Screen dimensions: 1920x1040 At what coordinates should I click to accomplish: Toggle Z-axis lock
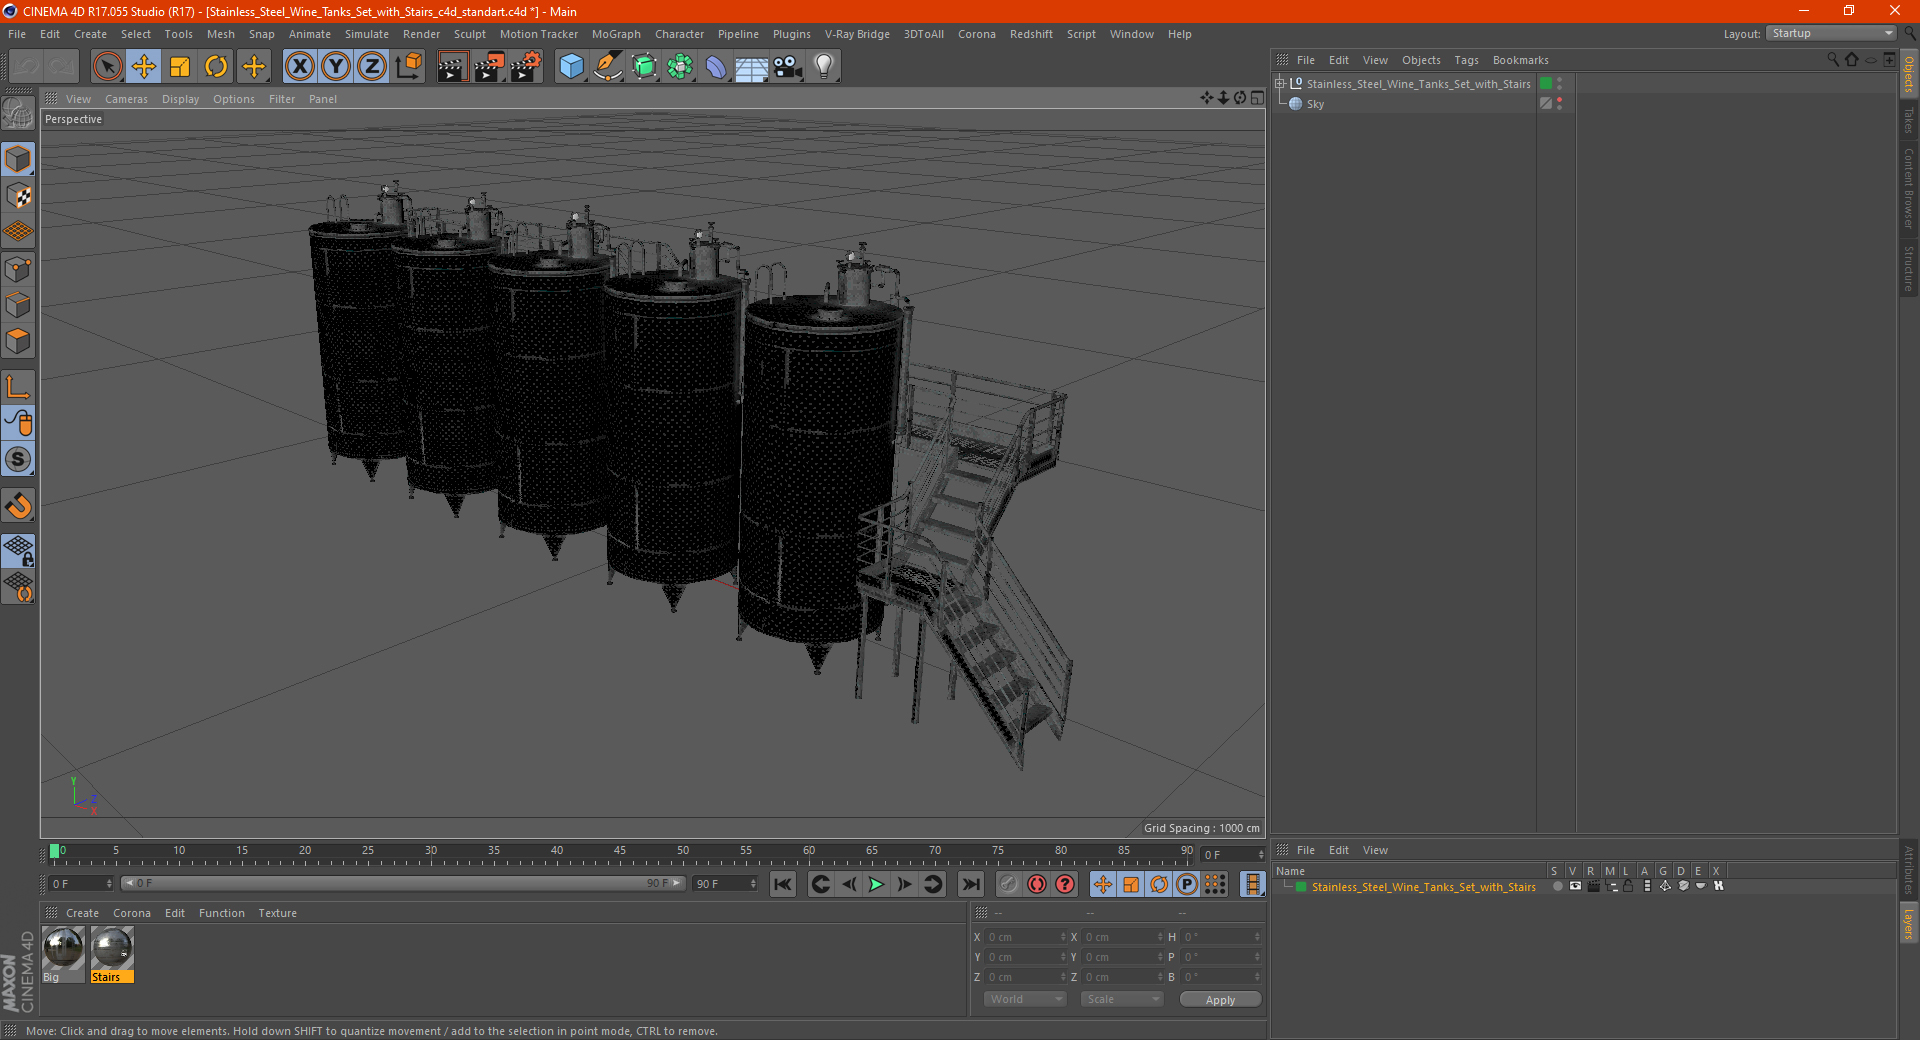(x=371, y=67)
